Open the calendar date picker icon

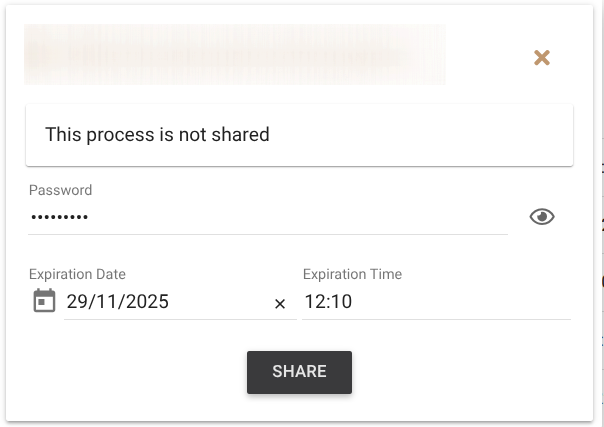(44, 301)
